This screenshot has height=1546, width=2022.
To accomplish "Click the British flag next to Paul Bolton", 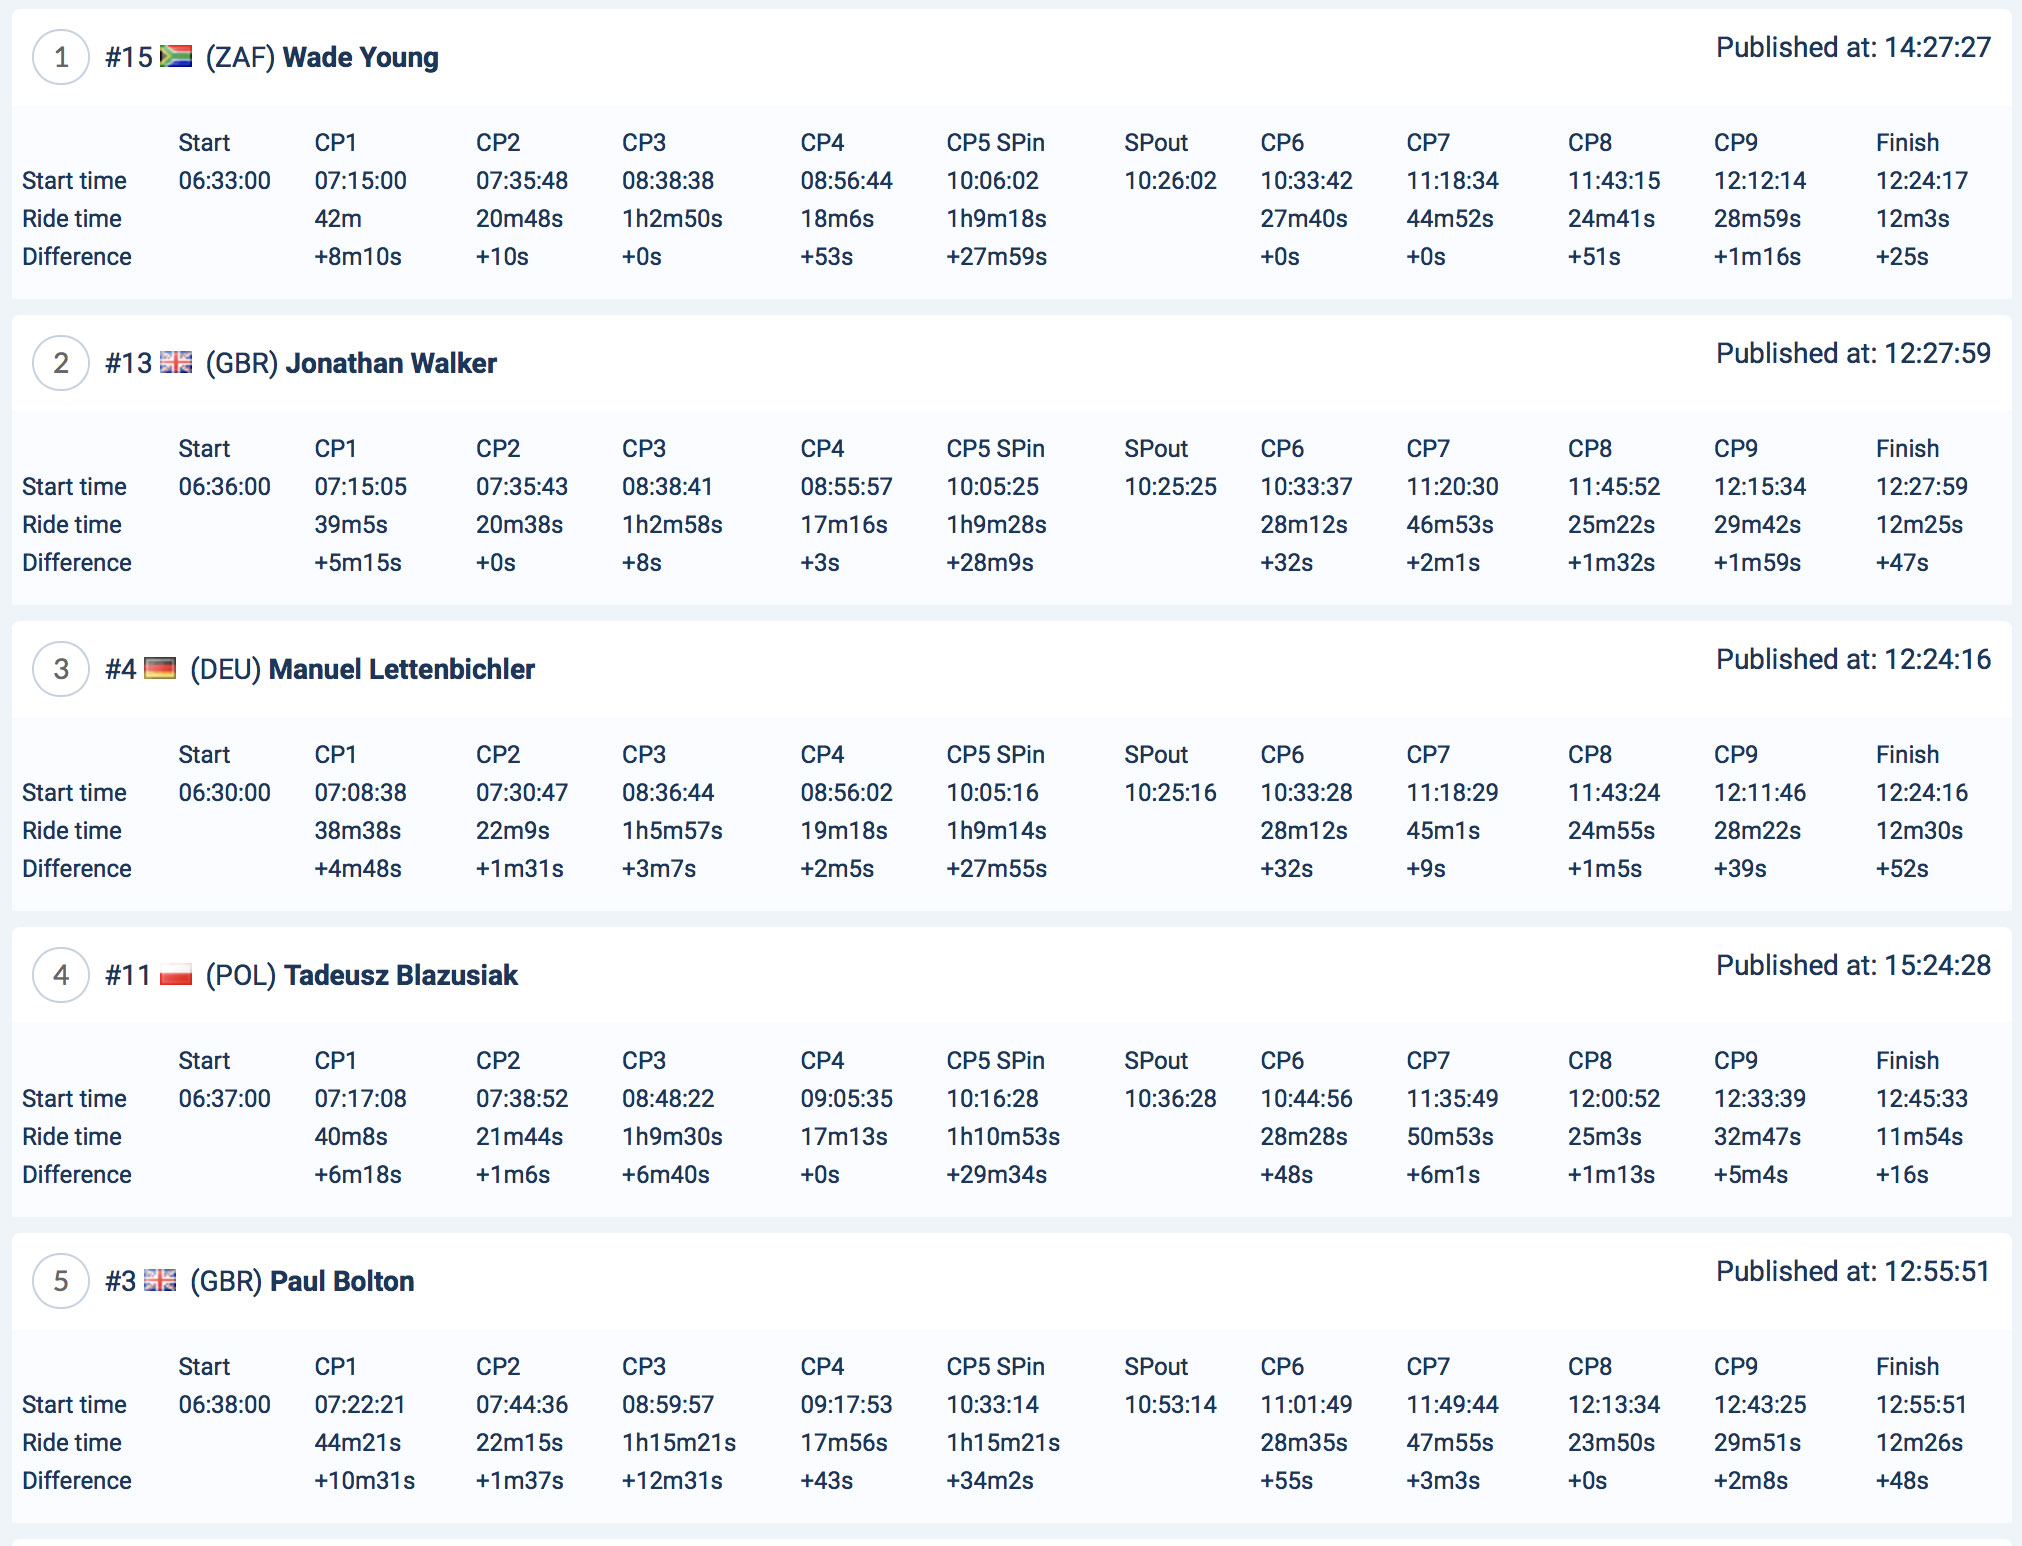I will click(x=160, y=1280).
